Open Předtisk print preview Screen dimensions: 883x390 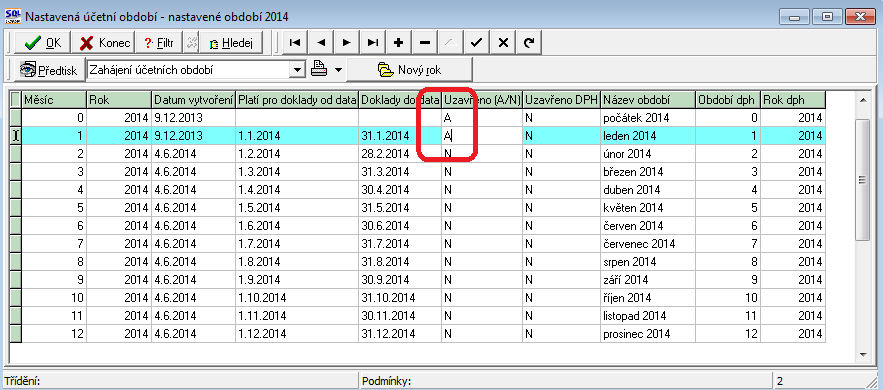[49, 70]
